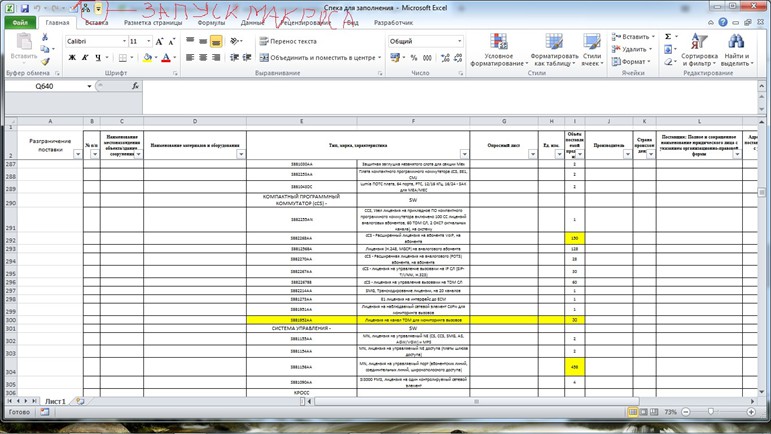Click the Percent Style icon
Viewport: 771px width, 434px height.
(414, 58)
